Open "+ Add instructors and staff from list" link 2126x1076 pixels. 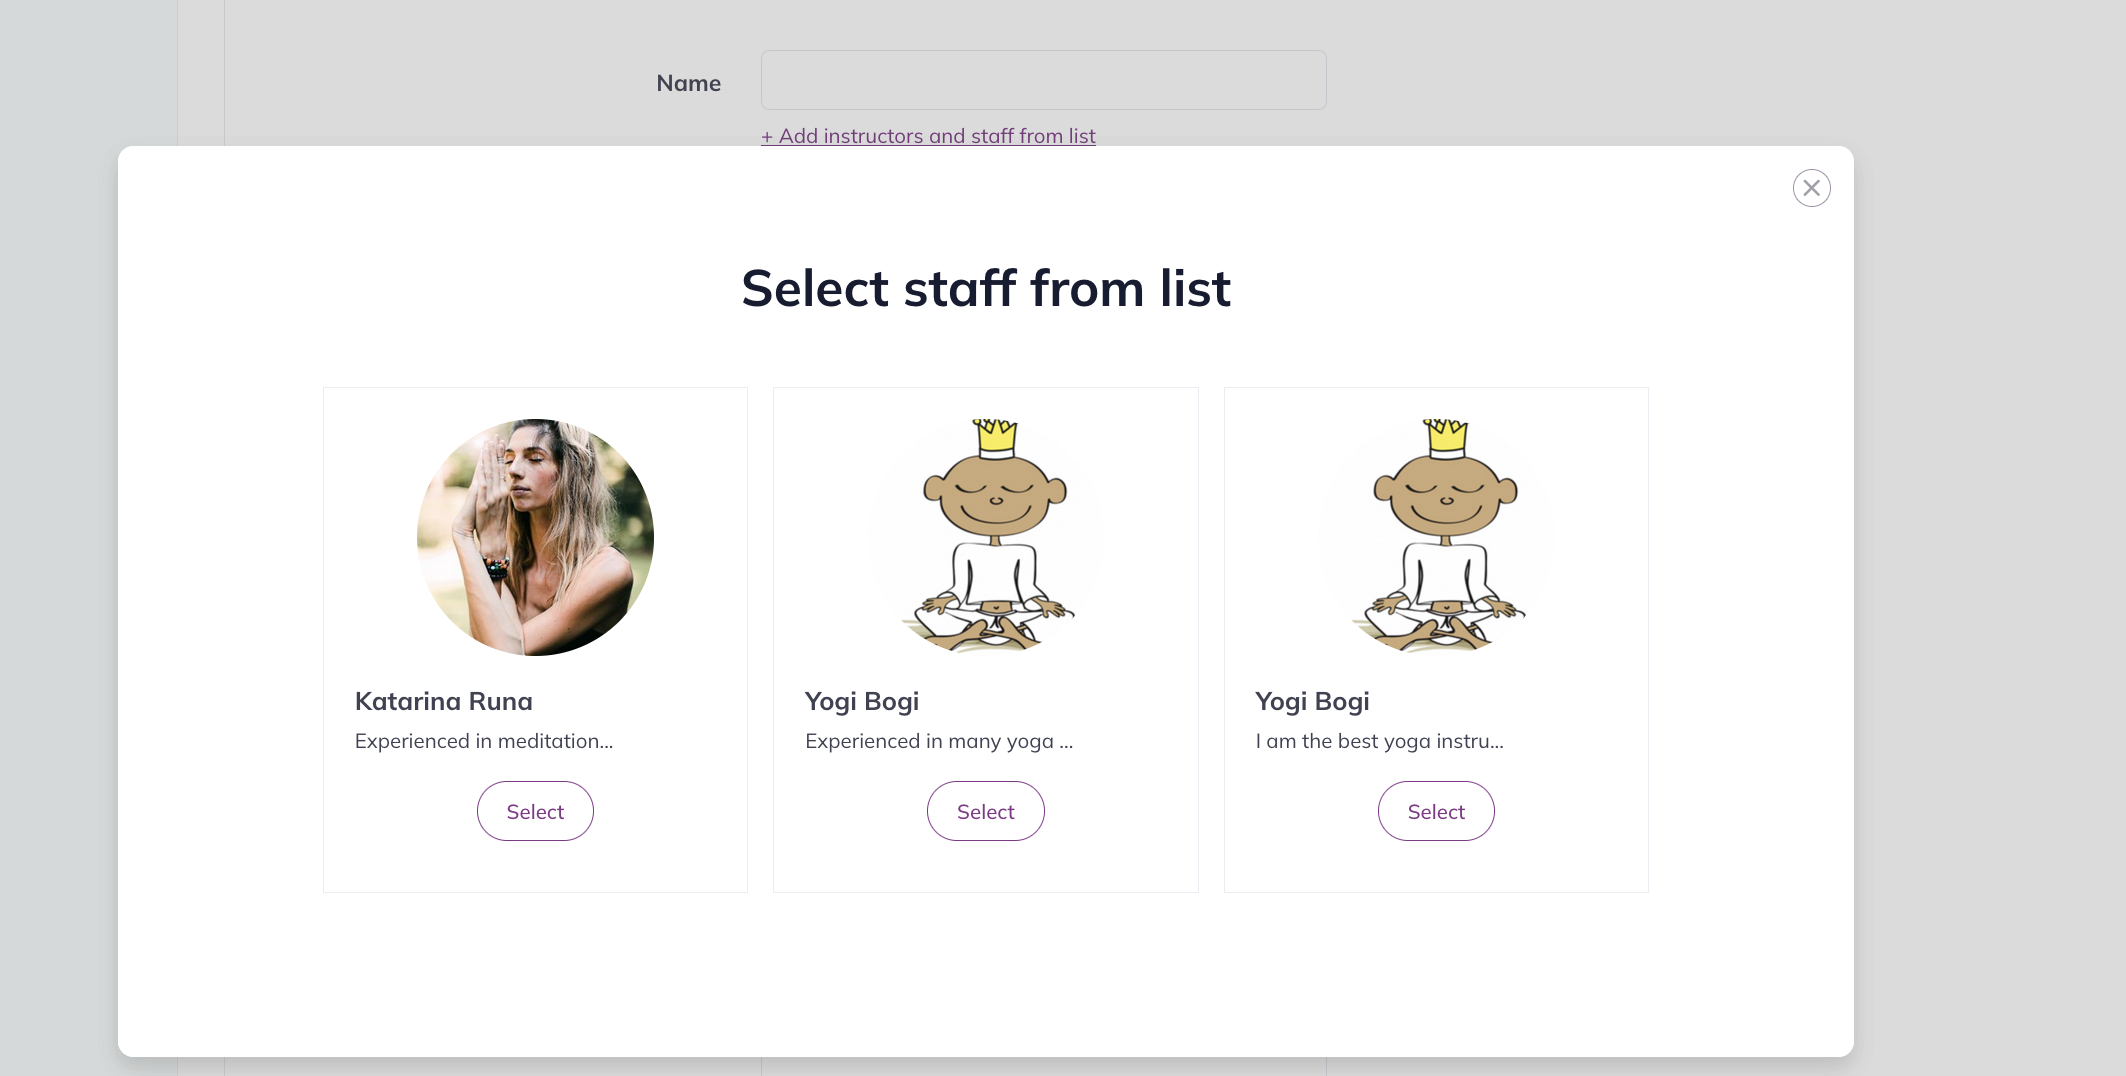[x=928, y=136]
